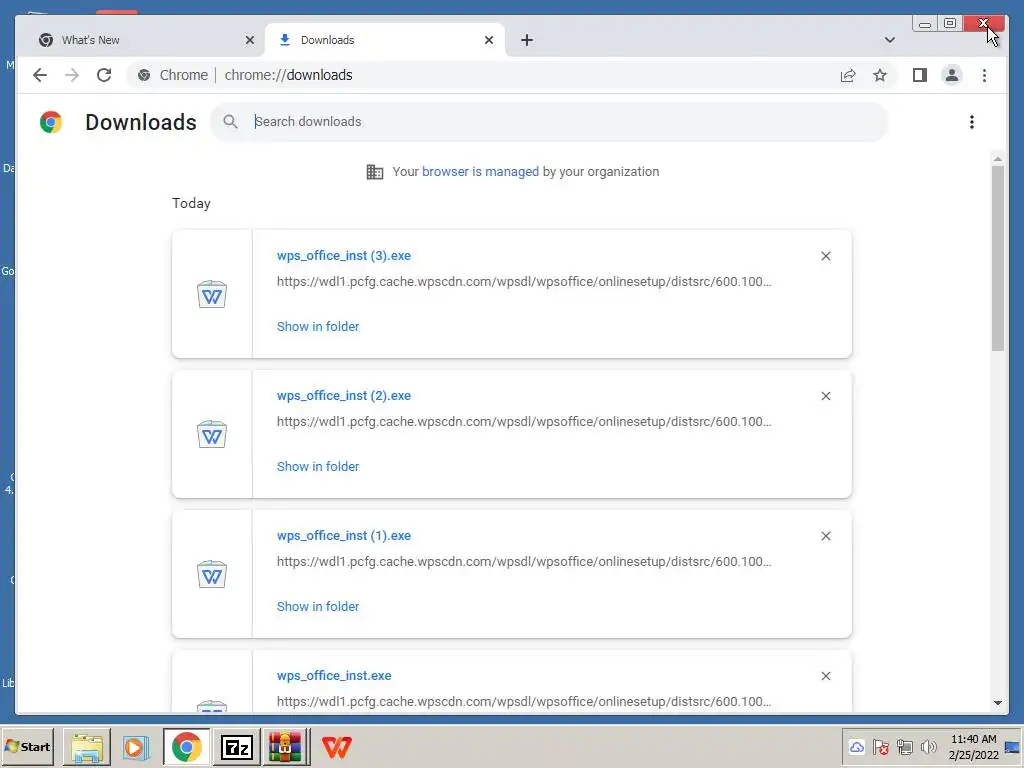The width and height of the screenshot is (1024, 768).
Task: Launch the media player taskbar icon
Action: tap(136, 747)
